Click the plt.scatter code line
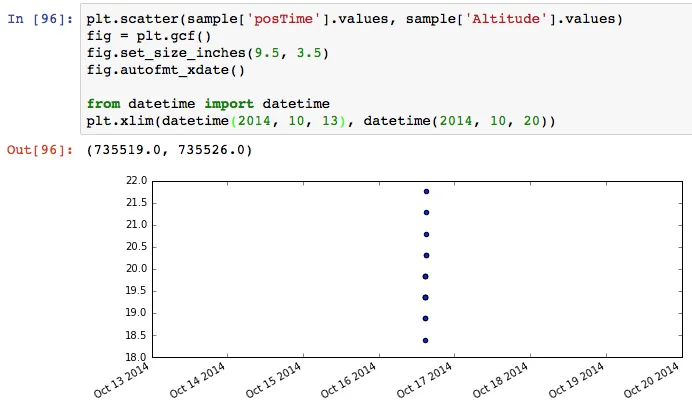692x415 pixels. (x=354, y=19)
